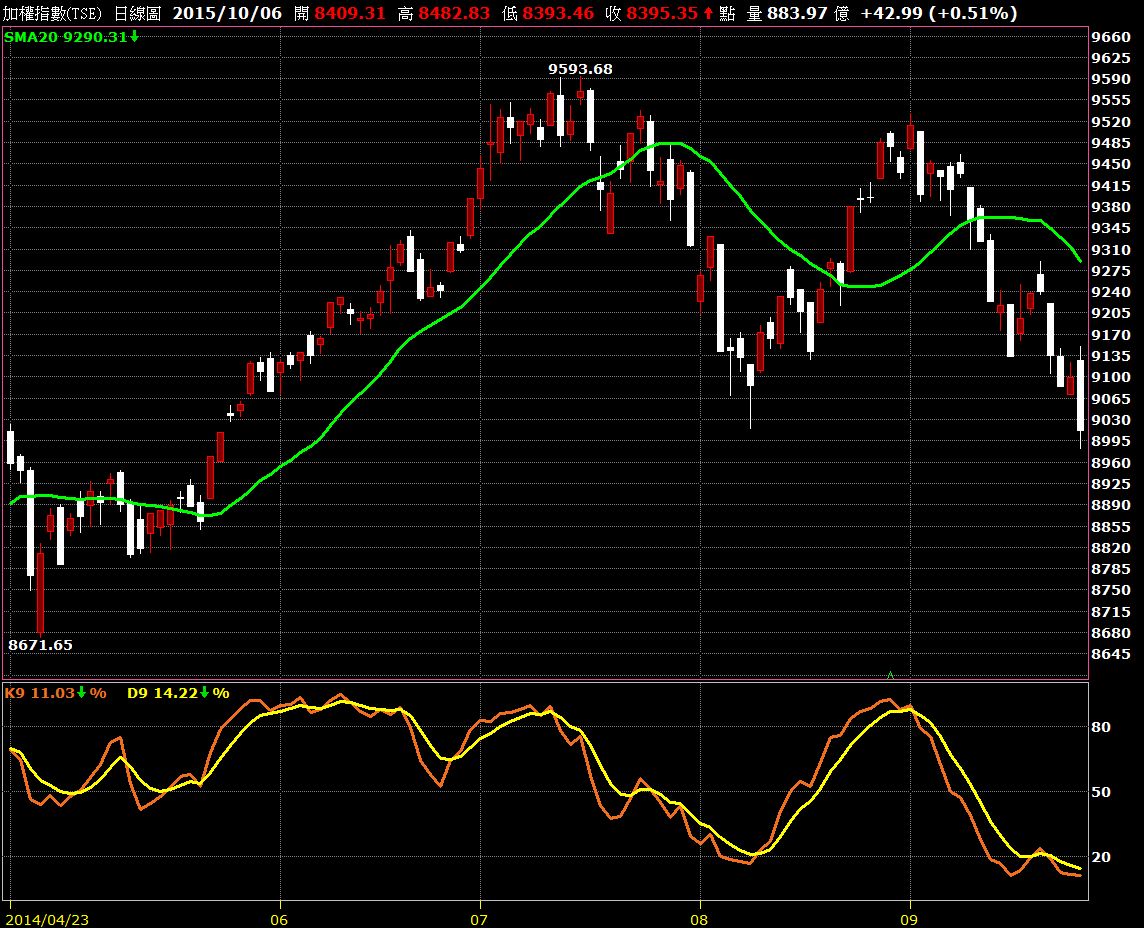Click the 9100 price axis label
The width and height of the screenshot is (1144, 928).
1111,377
